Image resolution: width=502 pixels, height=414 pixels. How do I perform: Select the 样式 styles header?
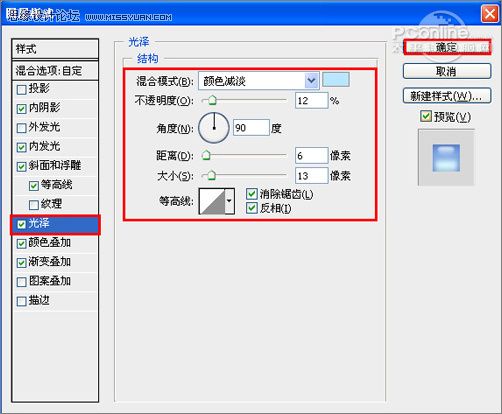[x=55, y=49]
